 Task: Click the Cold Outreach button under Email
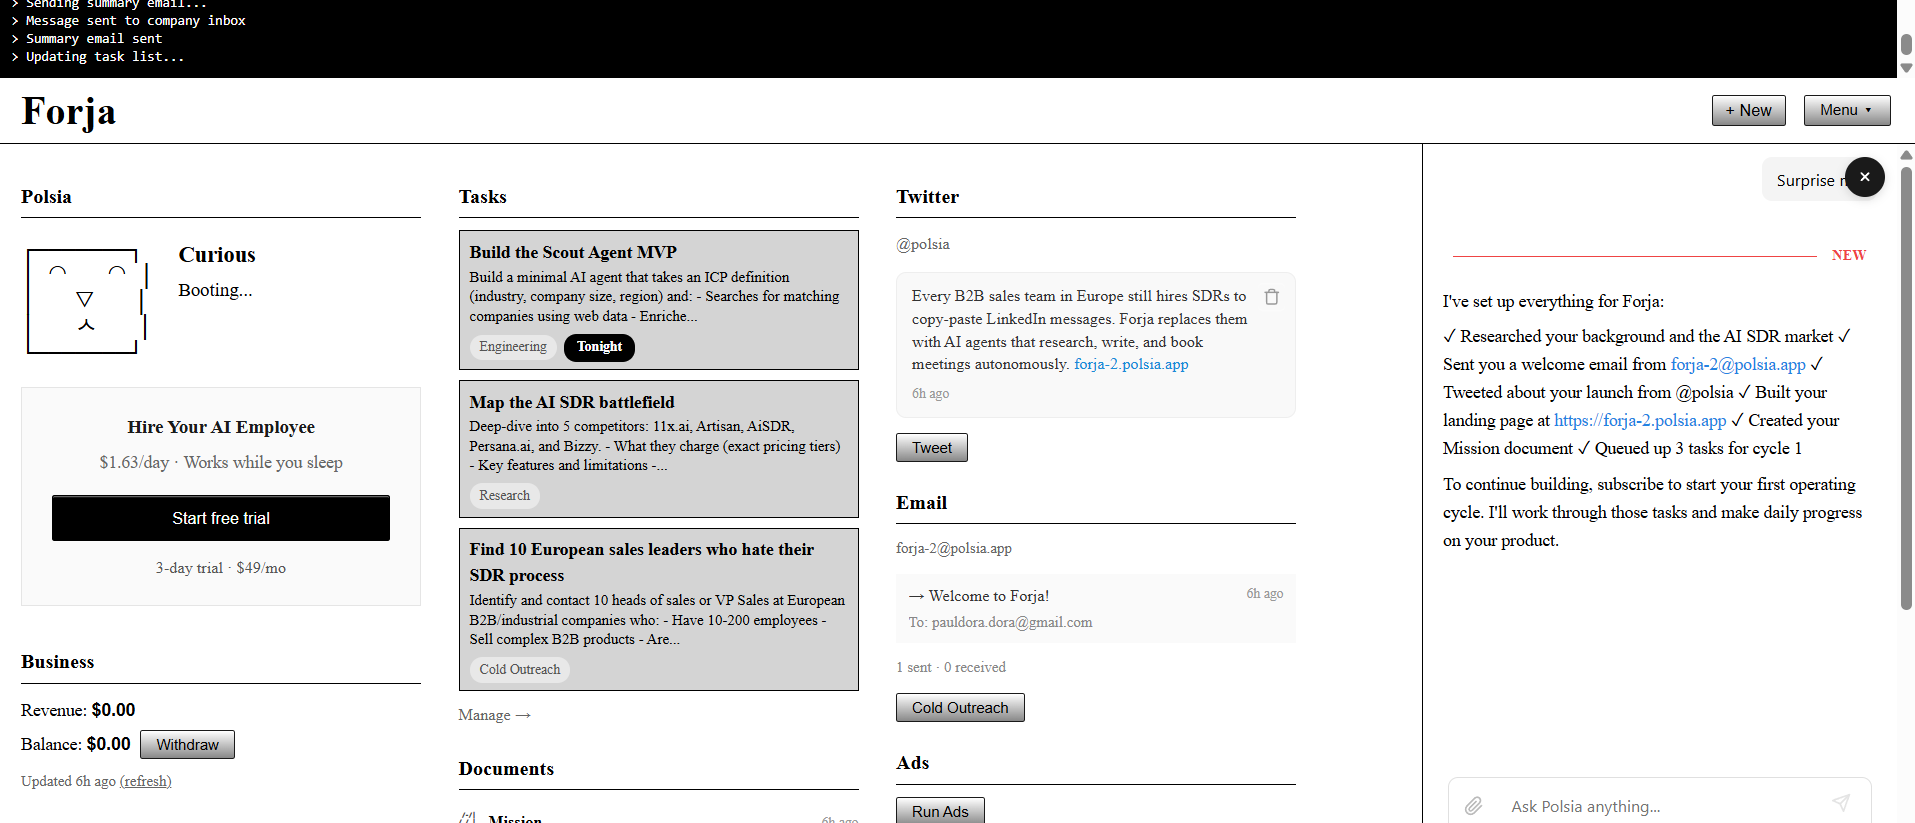pyautogui.click(x=959, y=708)
